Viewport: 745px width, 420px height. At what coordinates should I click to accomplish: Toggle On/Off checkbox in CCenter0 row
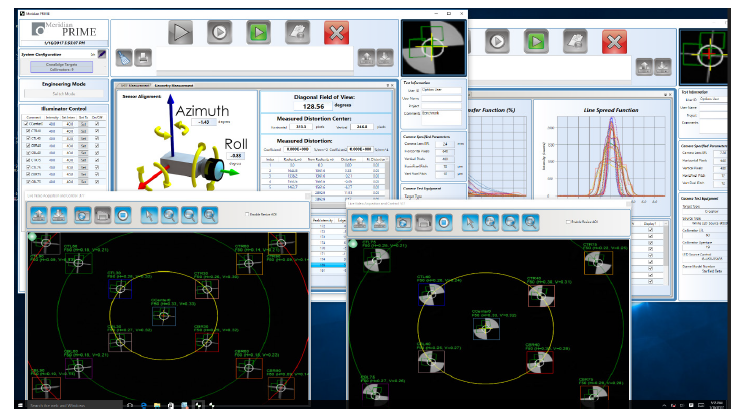(x=97, y=124)
